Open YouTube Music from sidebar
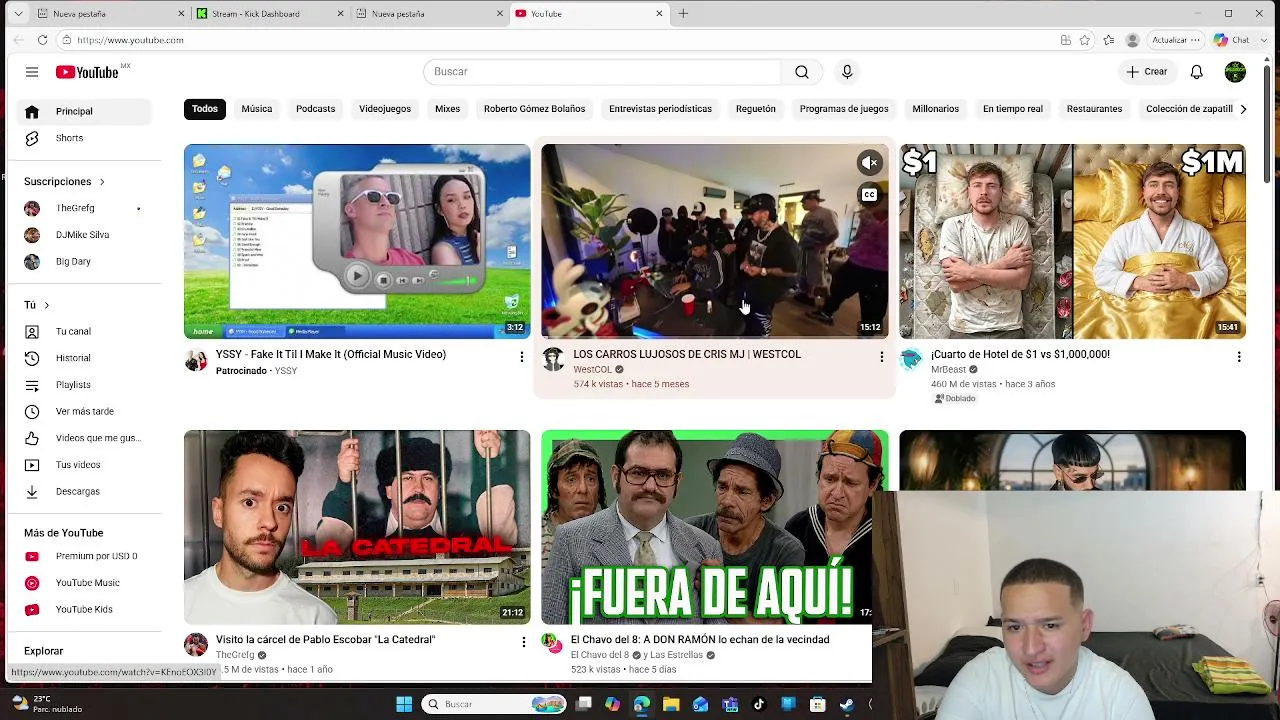This screenshot has width=1280, height=720. pyautogui.click(x=87, y=583)
